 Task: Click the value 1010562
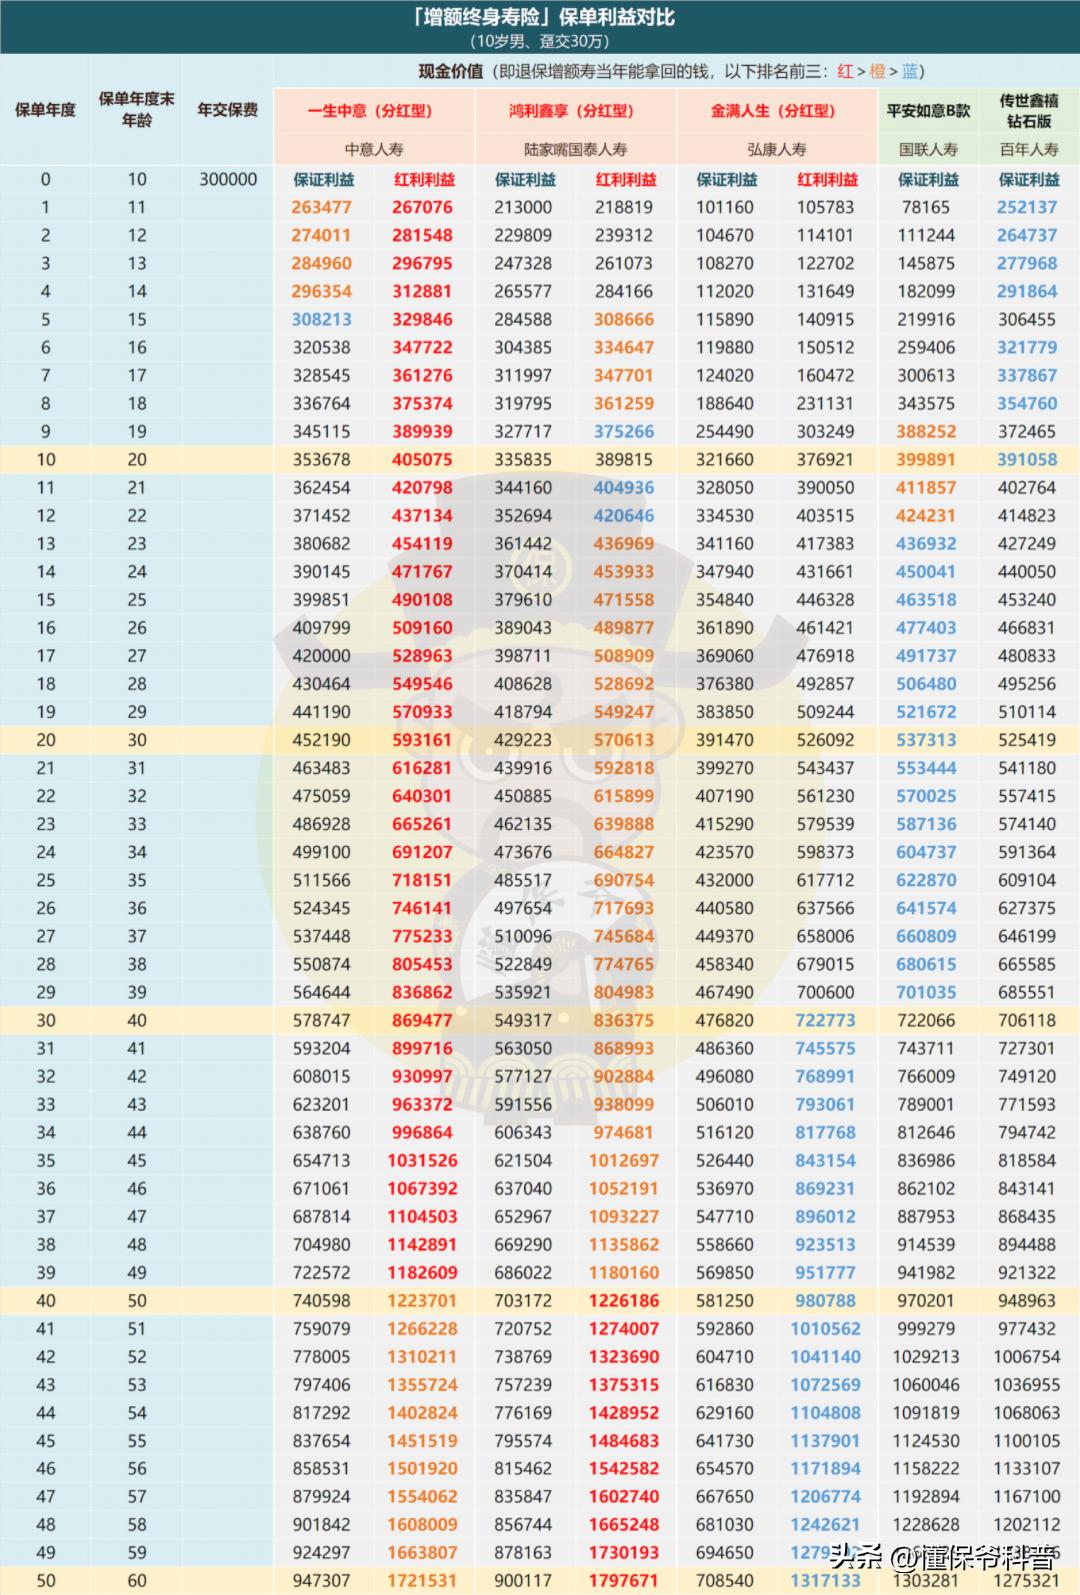825,1328
